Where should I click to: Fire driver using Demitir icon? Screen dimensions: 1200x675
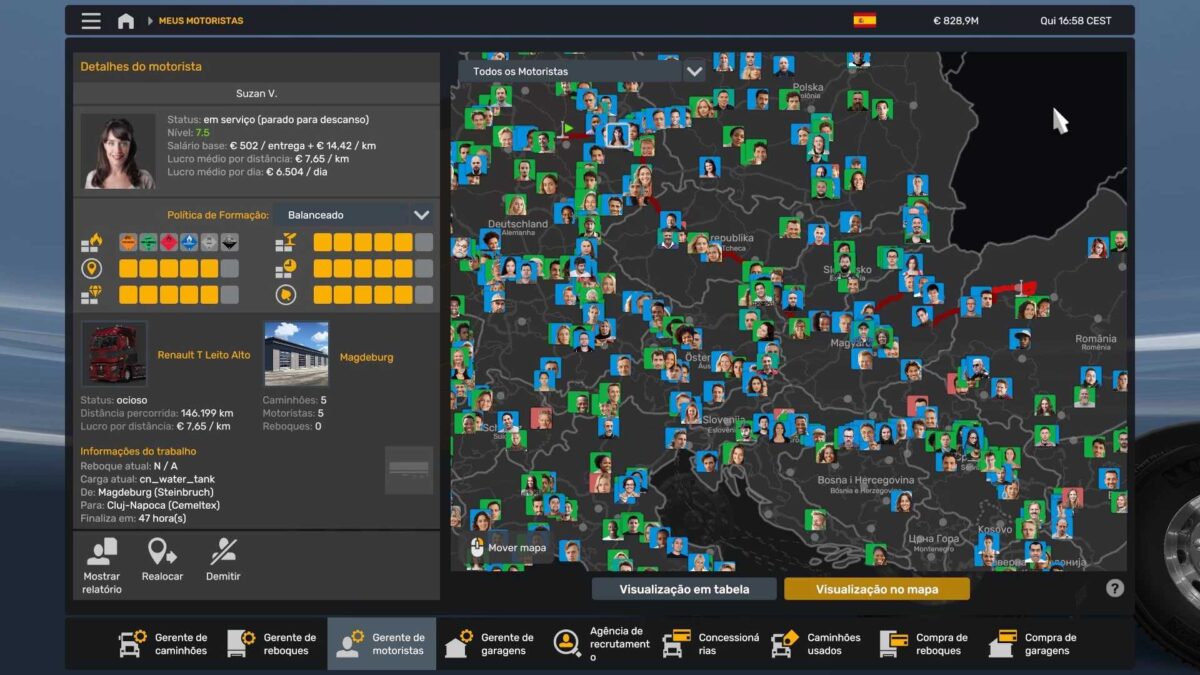click(x=223, y=565)
